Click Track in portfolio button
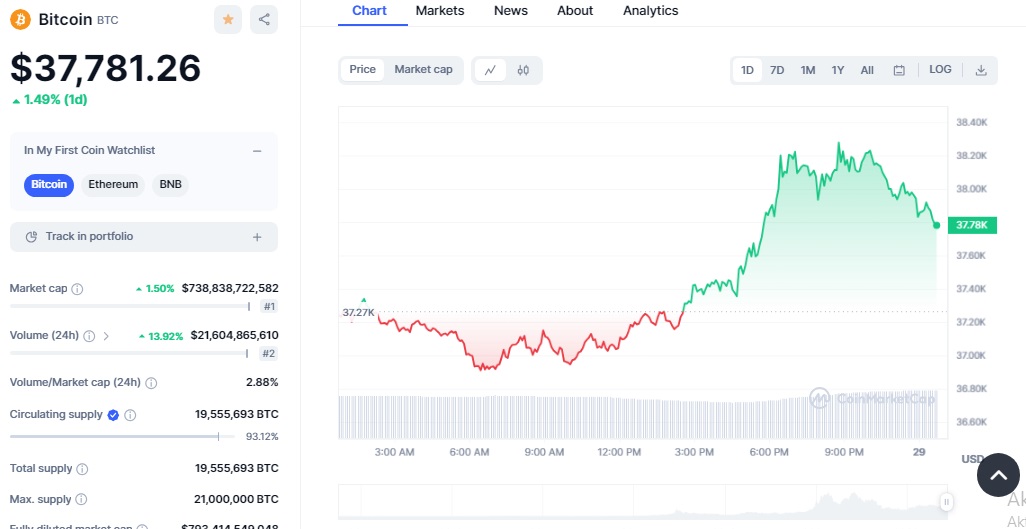This screenshot has width=1026, height=529. coord(144,237)
